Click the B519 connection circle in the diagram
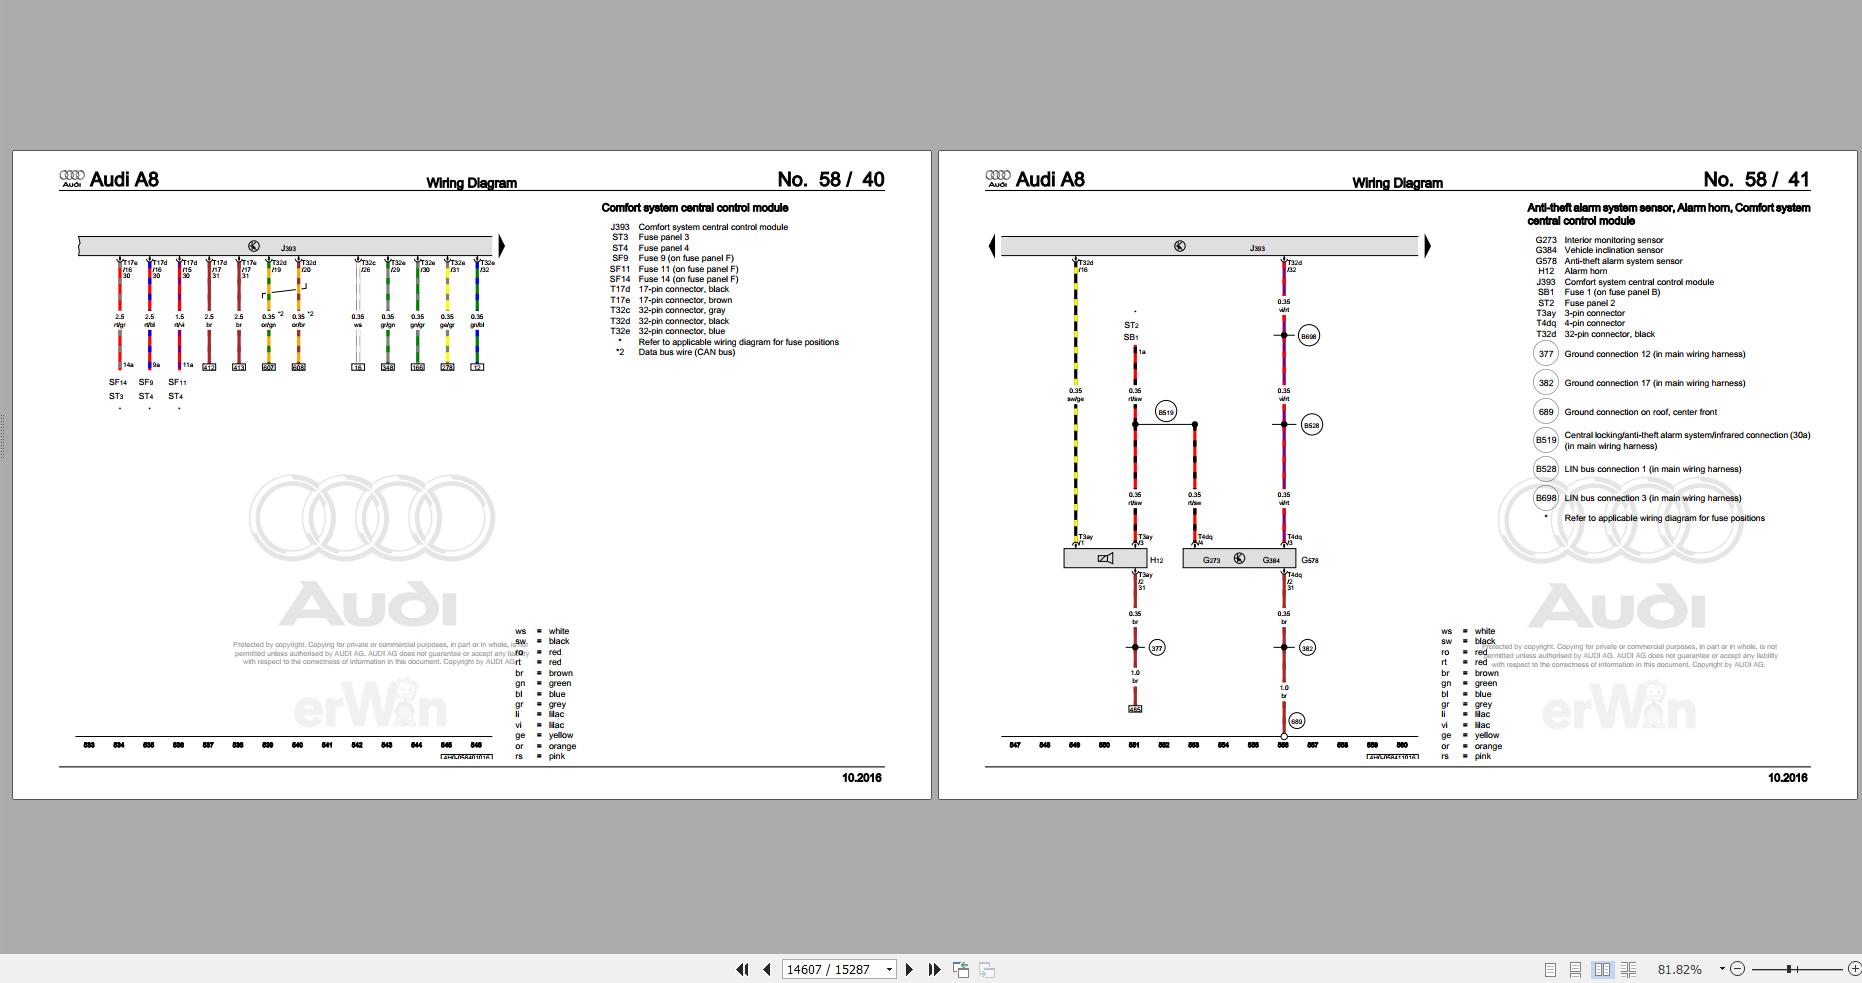Viewport: 1862px width, 983px height. [1165, 412]
